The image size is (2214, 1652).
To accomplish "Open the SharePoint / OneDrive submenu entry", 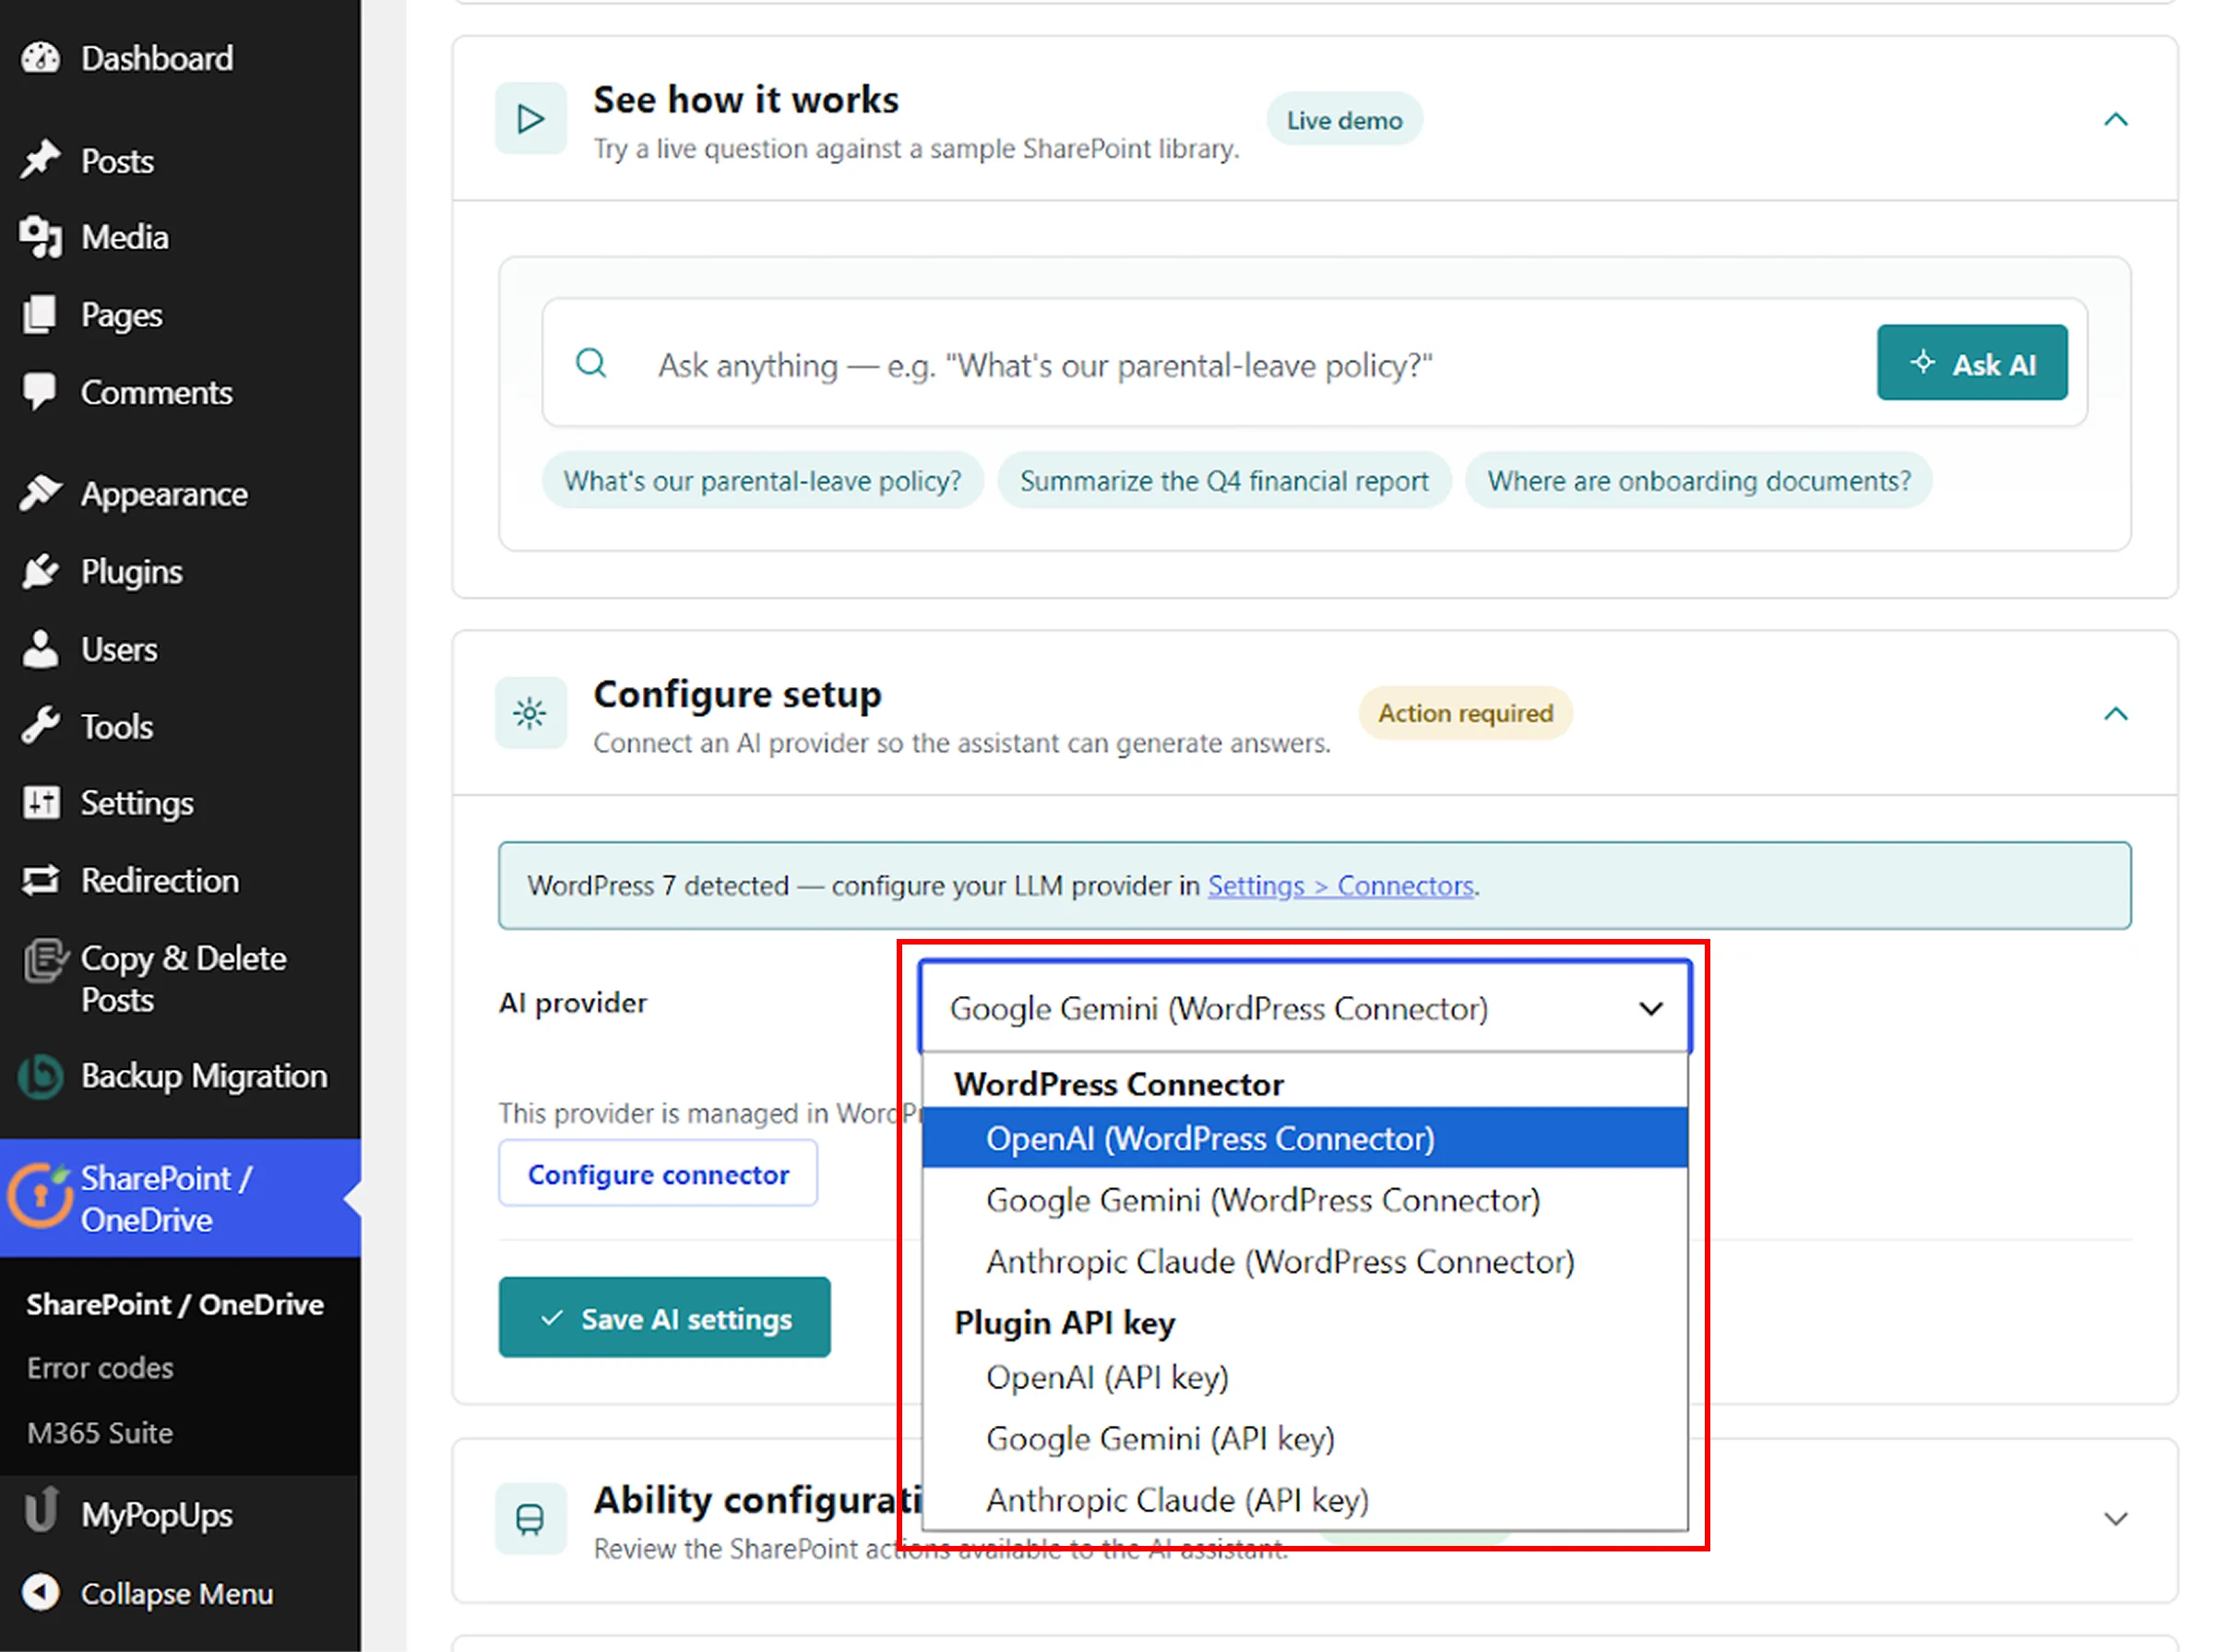I will [175, 1304].
